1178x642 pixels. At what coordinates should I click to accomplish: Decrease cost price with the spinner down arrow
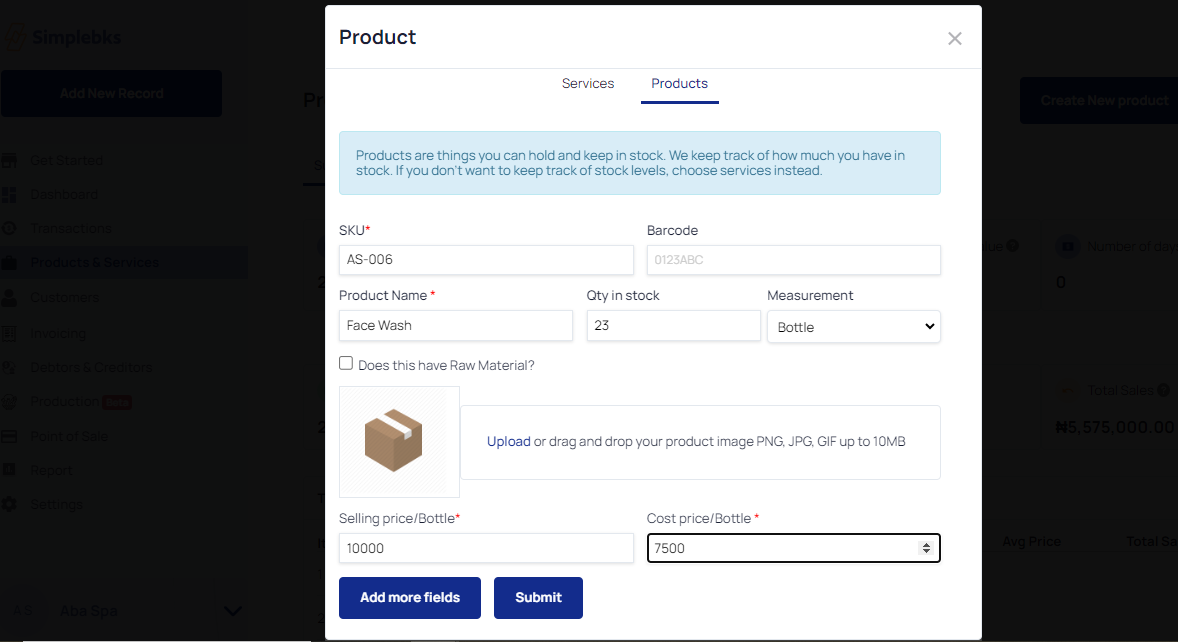tap(926, 553)
